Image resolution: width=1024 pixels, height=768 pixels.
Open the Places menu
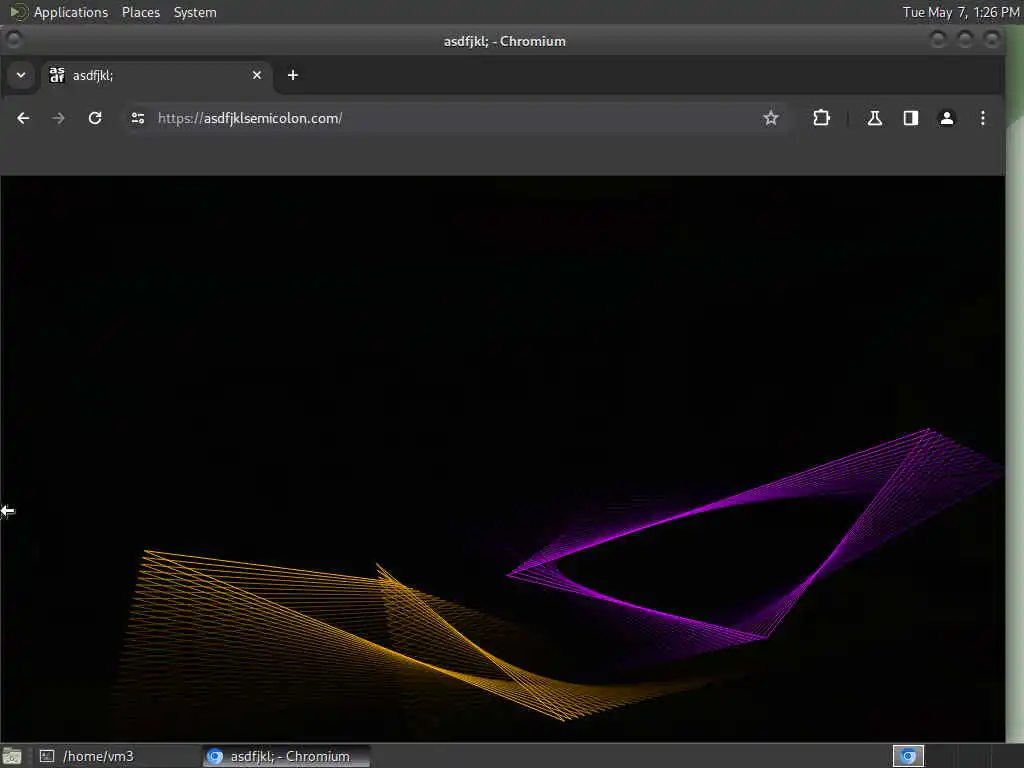pyautogui.click(x=141, y=12)
